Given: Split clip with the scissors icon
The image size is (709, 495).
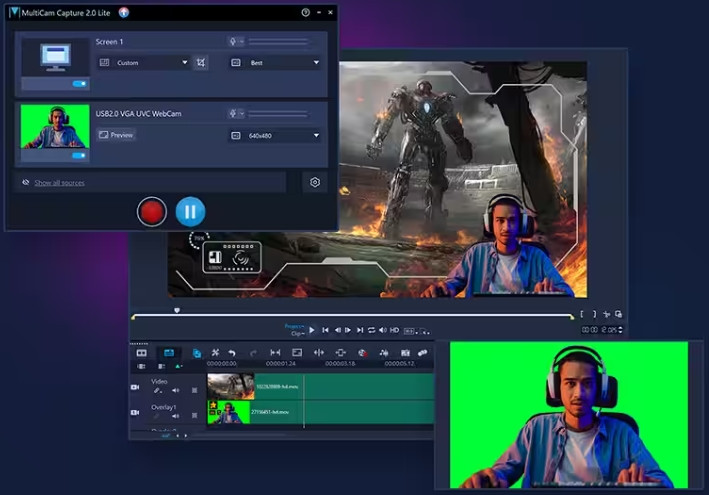Looking at the screenshot, I should tap(606, 314).
